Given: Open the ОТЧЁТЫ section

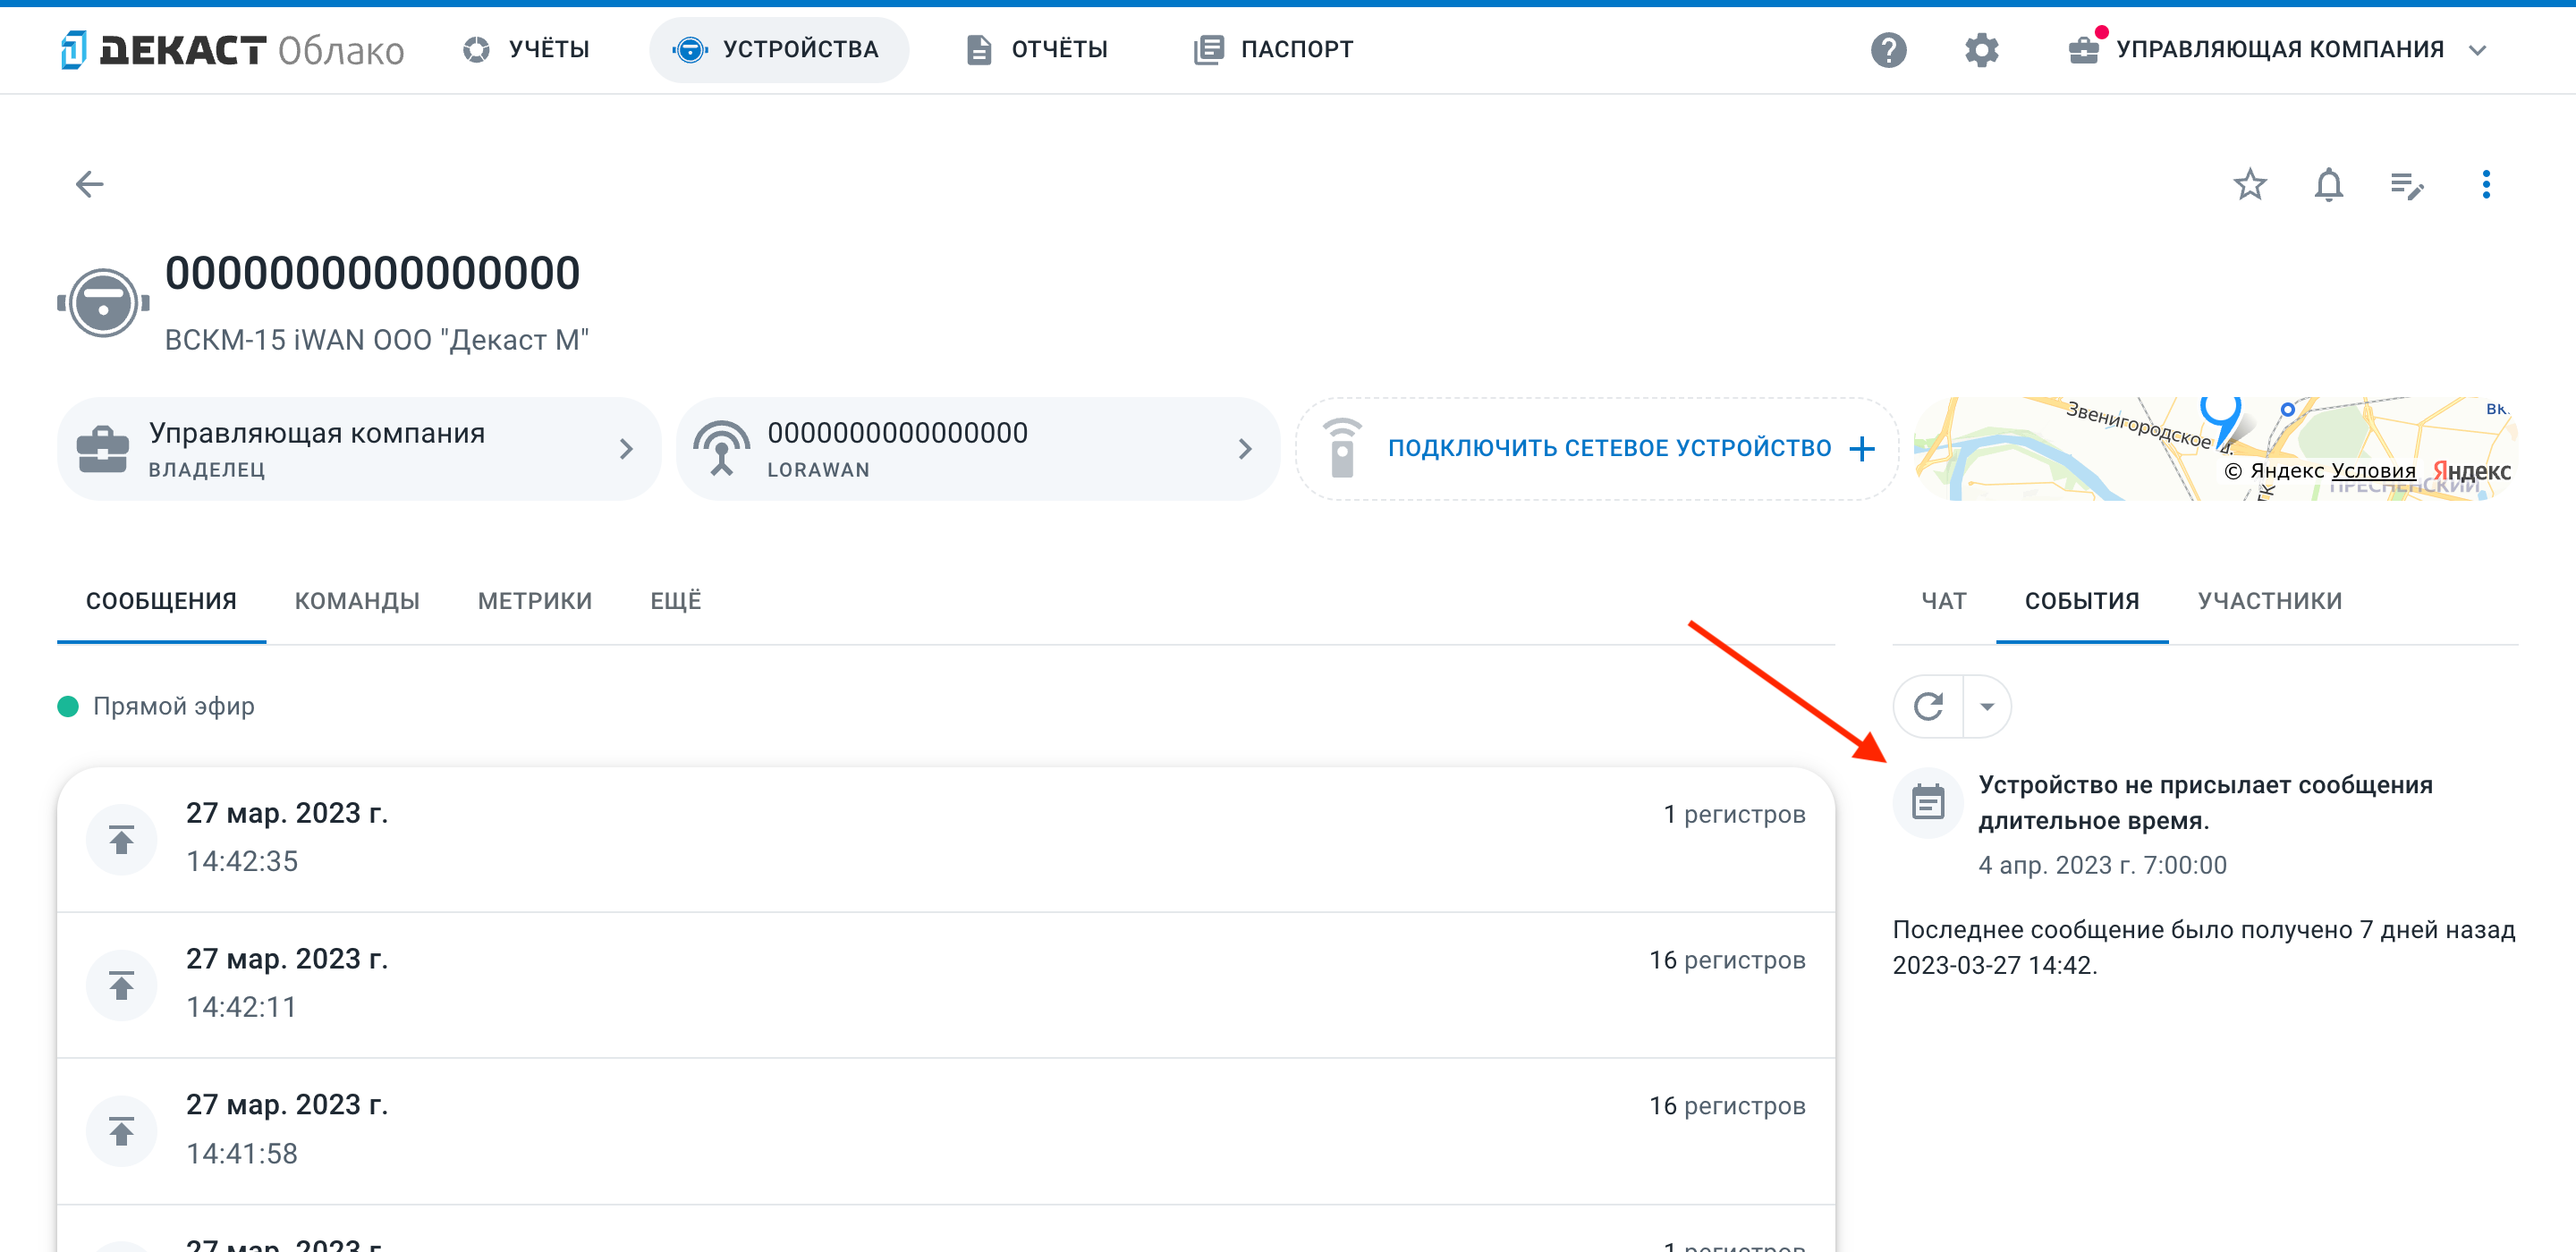Looking at the screenshot, I should (1037, 49).
